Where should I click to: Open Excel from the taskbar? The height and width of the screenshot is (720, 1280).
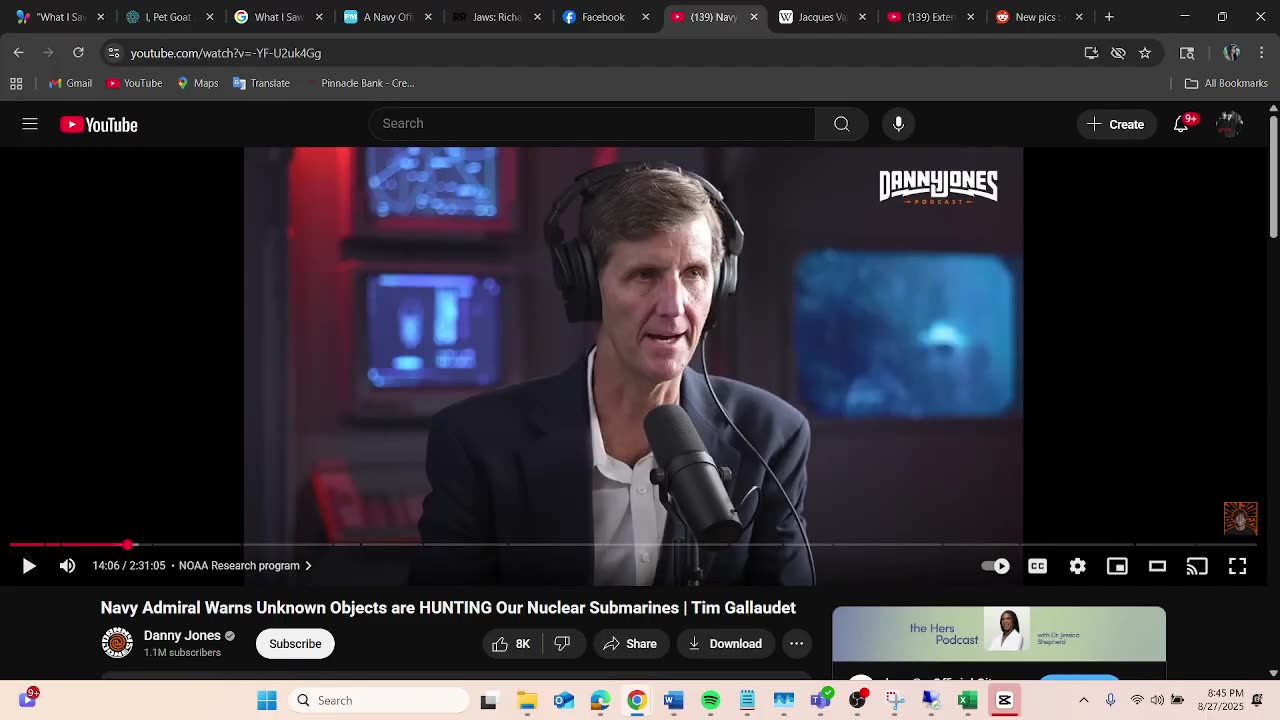(967, 701)
